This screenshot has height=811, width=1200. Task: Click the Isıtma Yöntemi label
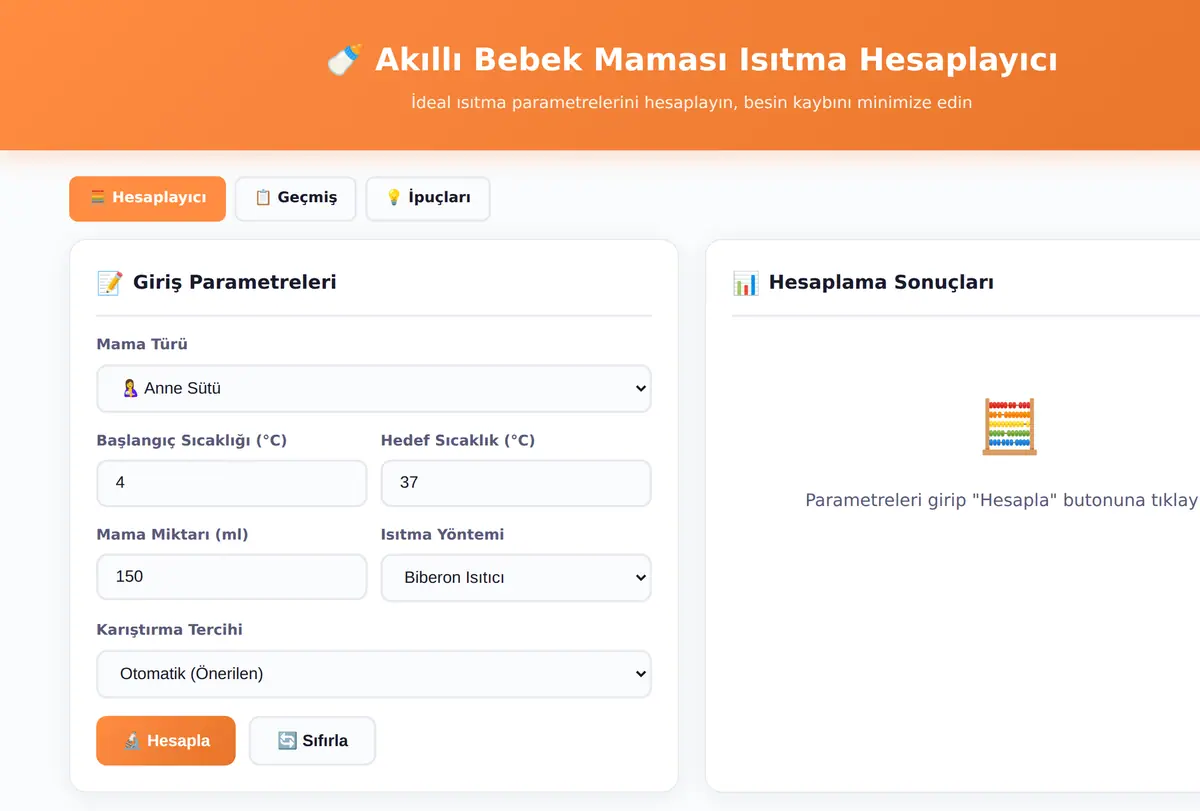tap(442, 534)
